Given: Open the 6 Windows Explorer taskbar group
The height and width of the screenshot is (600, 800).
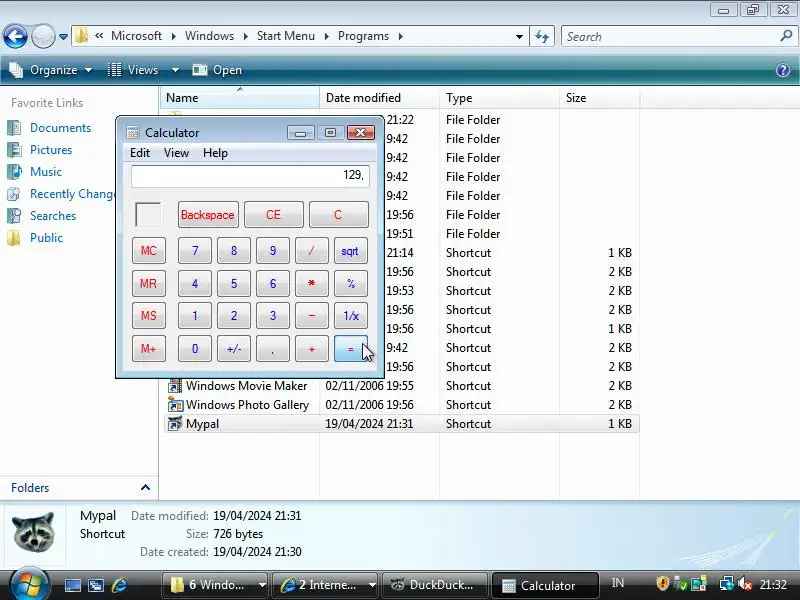Looking at the screenshot, I should (x=216, y=585).
